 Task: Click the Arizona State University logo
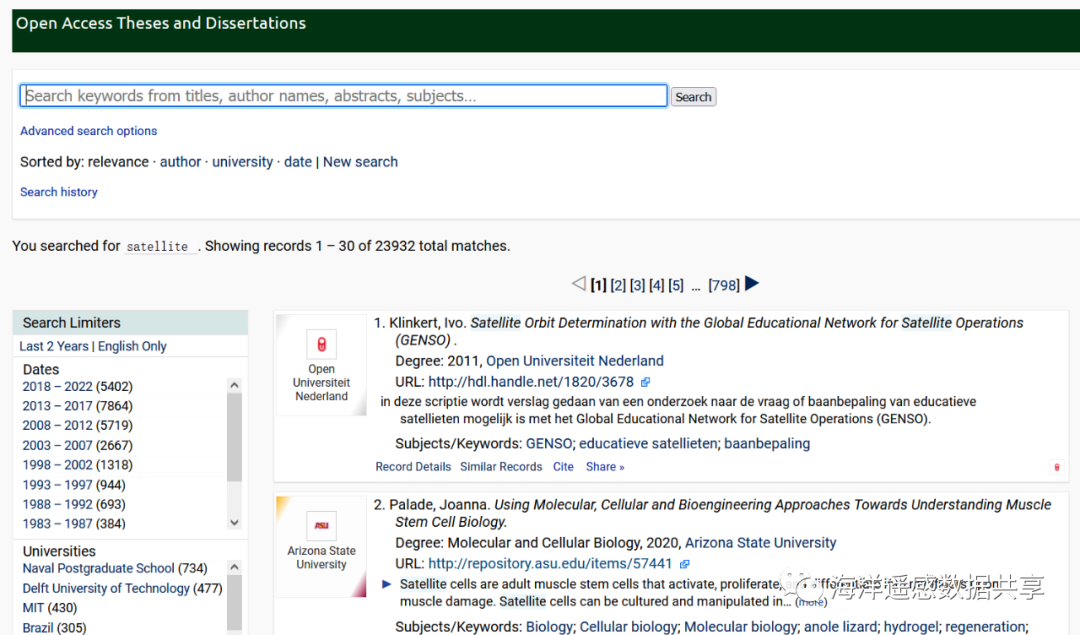point(321,525)
